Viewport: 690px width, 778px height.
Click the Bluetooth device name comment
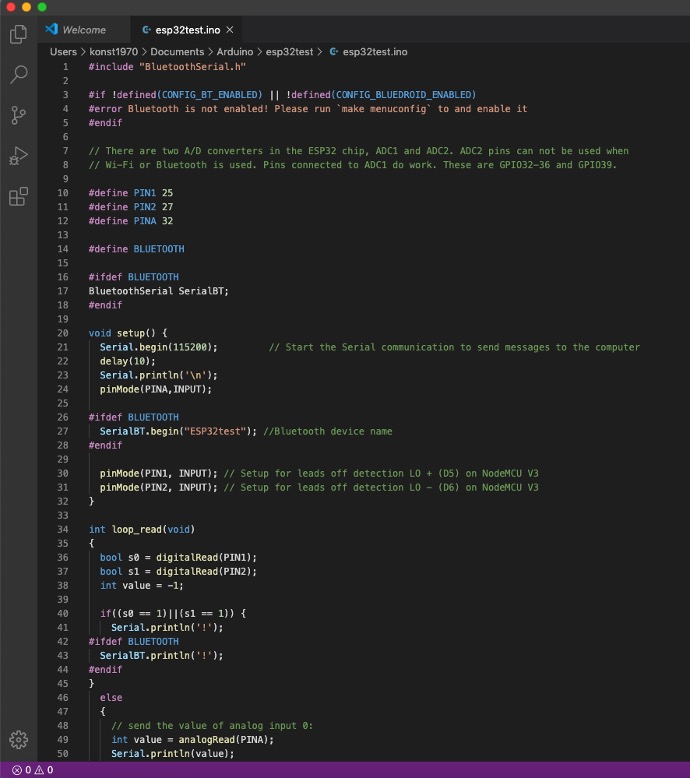coord(327,431)
